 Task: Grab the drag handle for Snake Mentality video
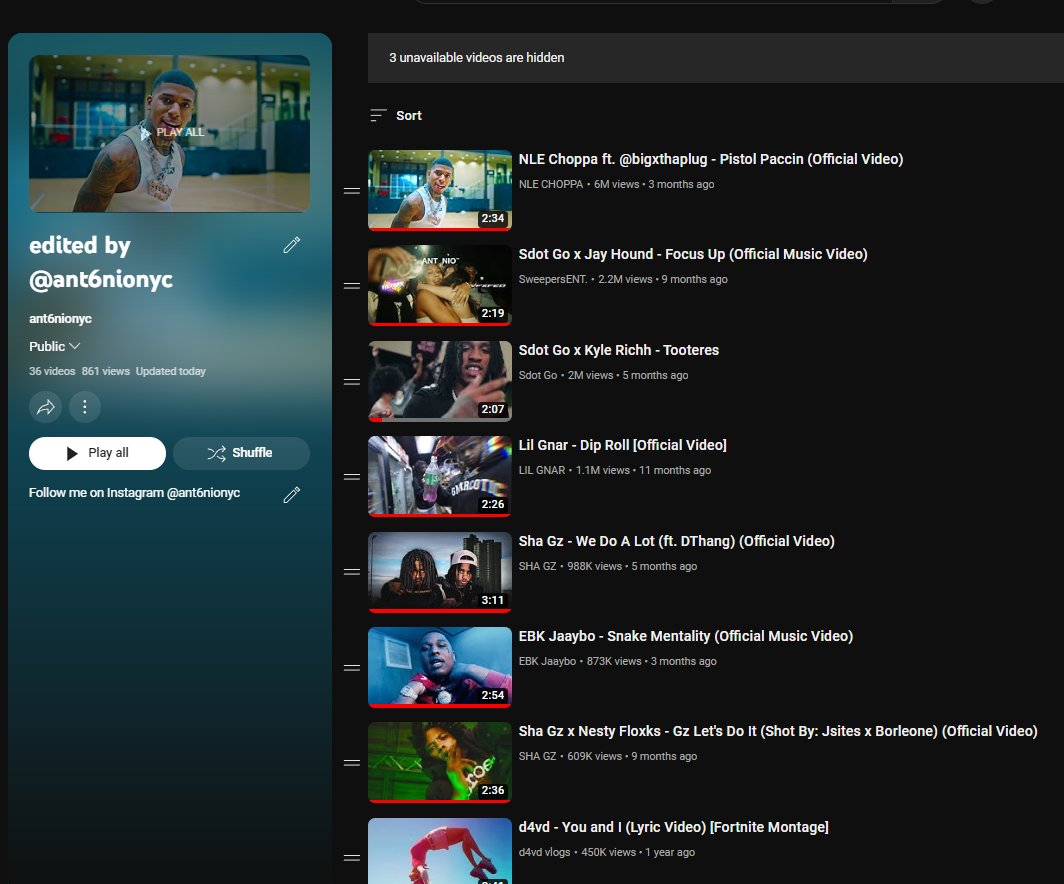352,668
